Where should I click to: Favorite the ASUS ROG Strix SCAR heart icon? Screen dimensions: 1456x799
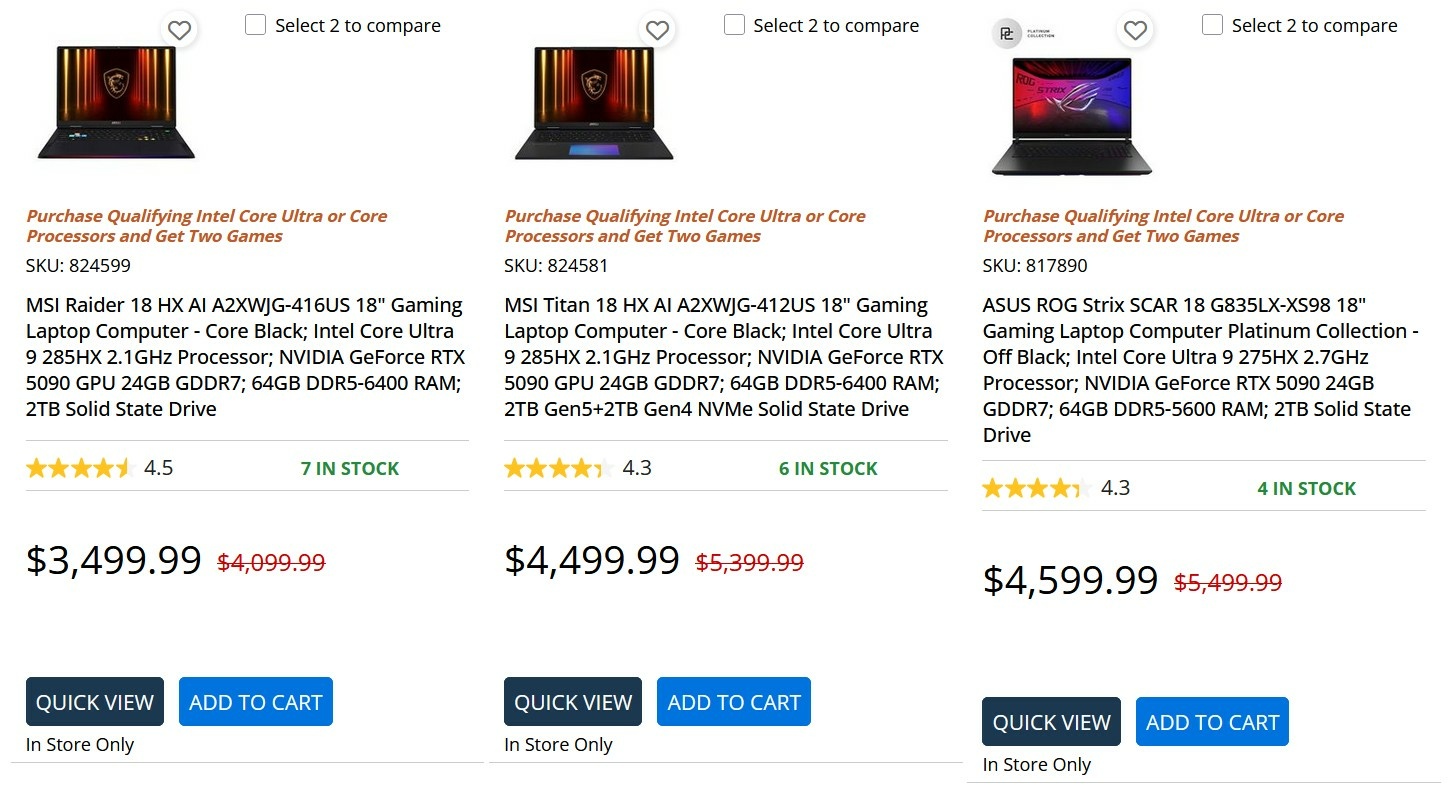click(1135, 31)
